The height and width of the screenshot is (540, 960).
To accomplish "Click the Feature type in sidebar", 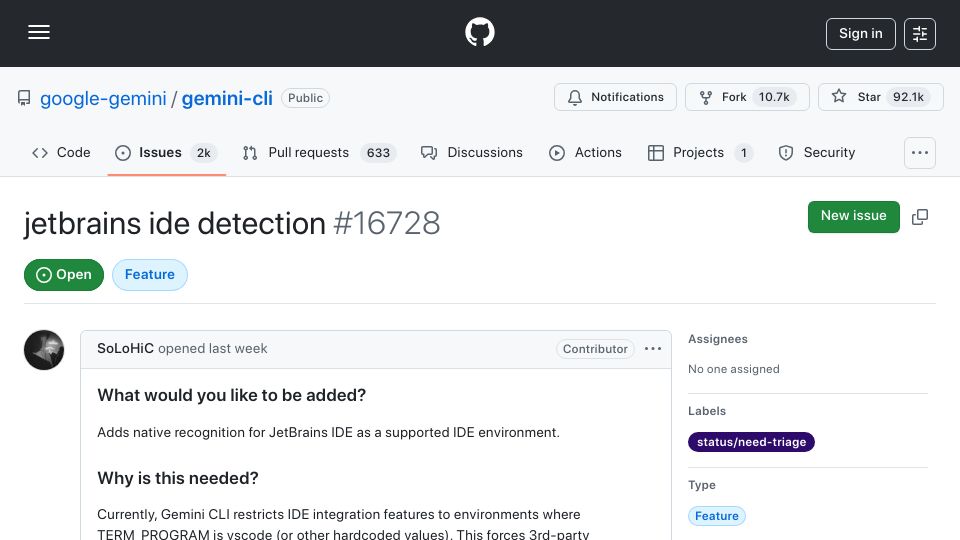I will point(716,516).
